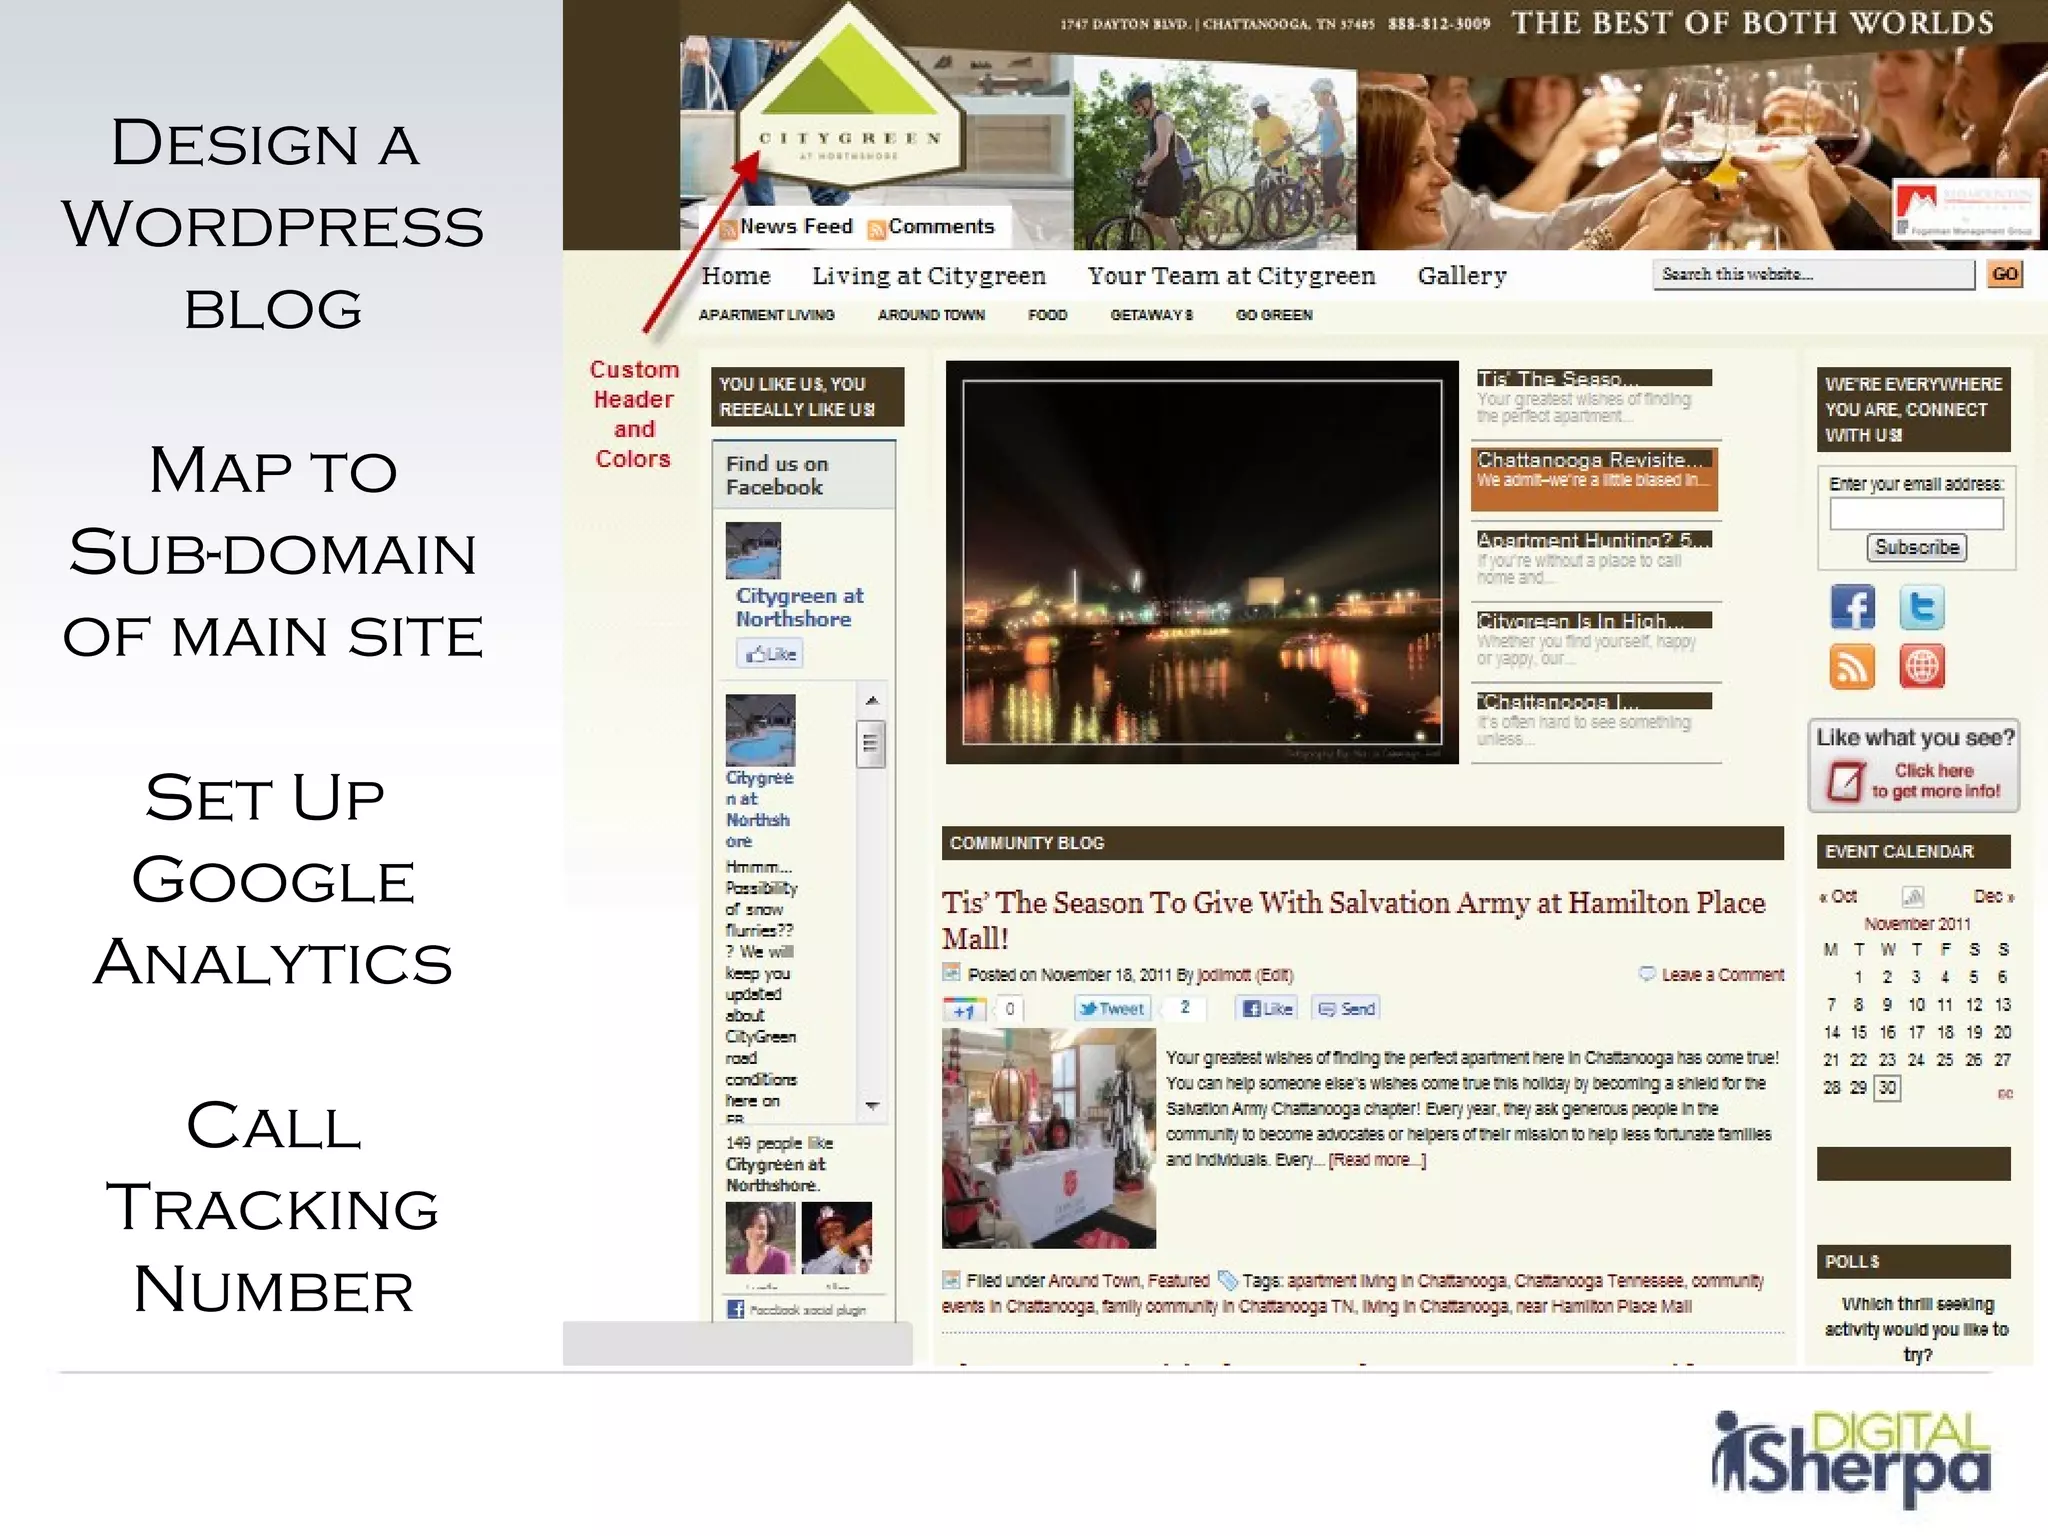Image resolution: width=2048 pixels, height=1536 pixels.
Task: Click the Citygreen logo in header
Action: pos(849,95)
